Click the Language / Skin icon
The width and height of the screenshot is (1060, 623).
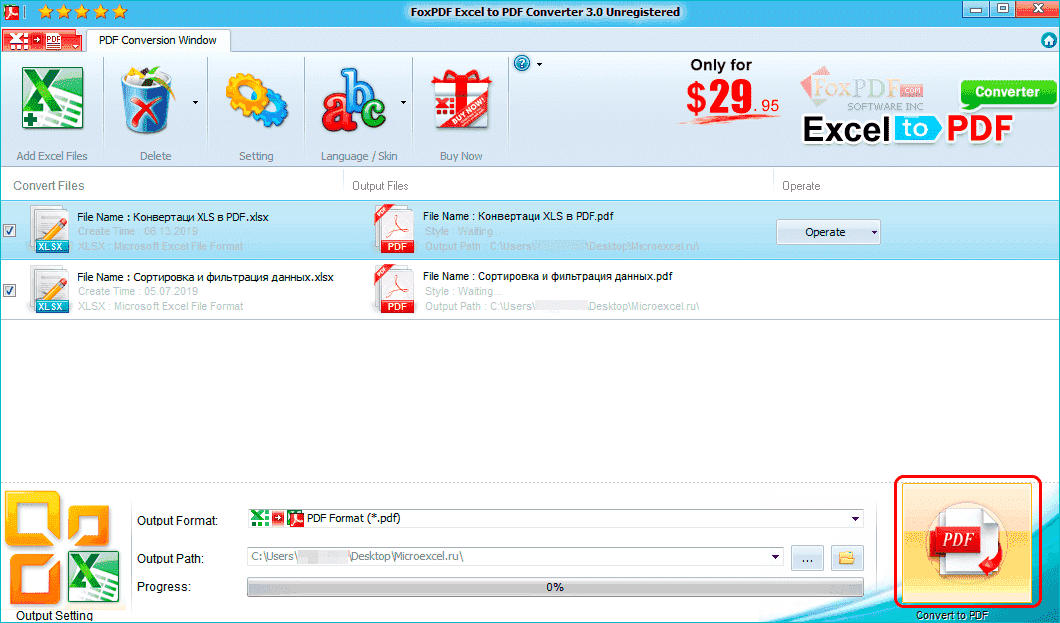pyautogui.click(x=352, y=100)
